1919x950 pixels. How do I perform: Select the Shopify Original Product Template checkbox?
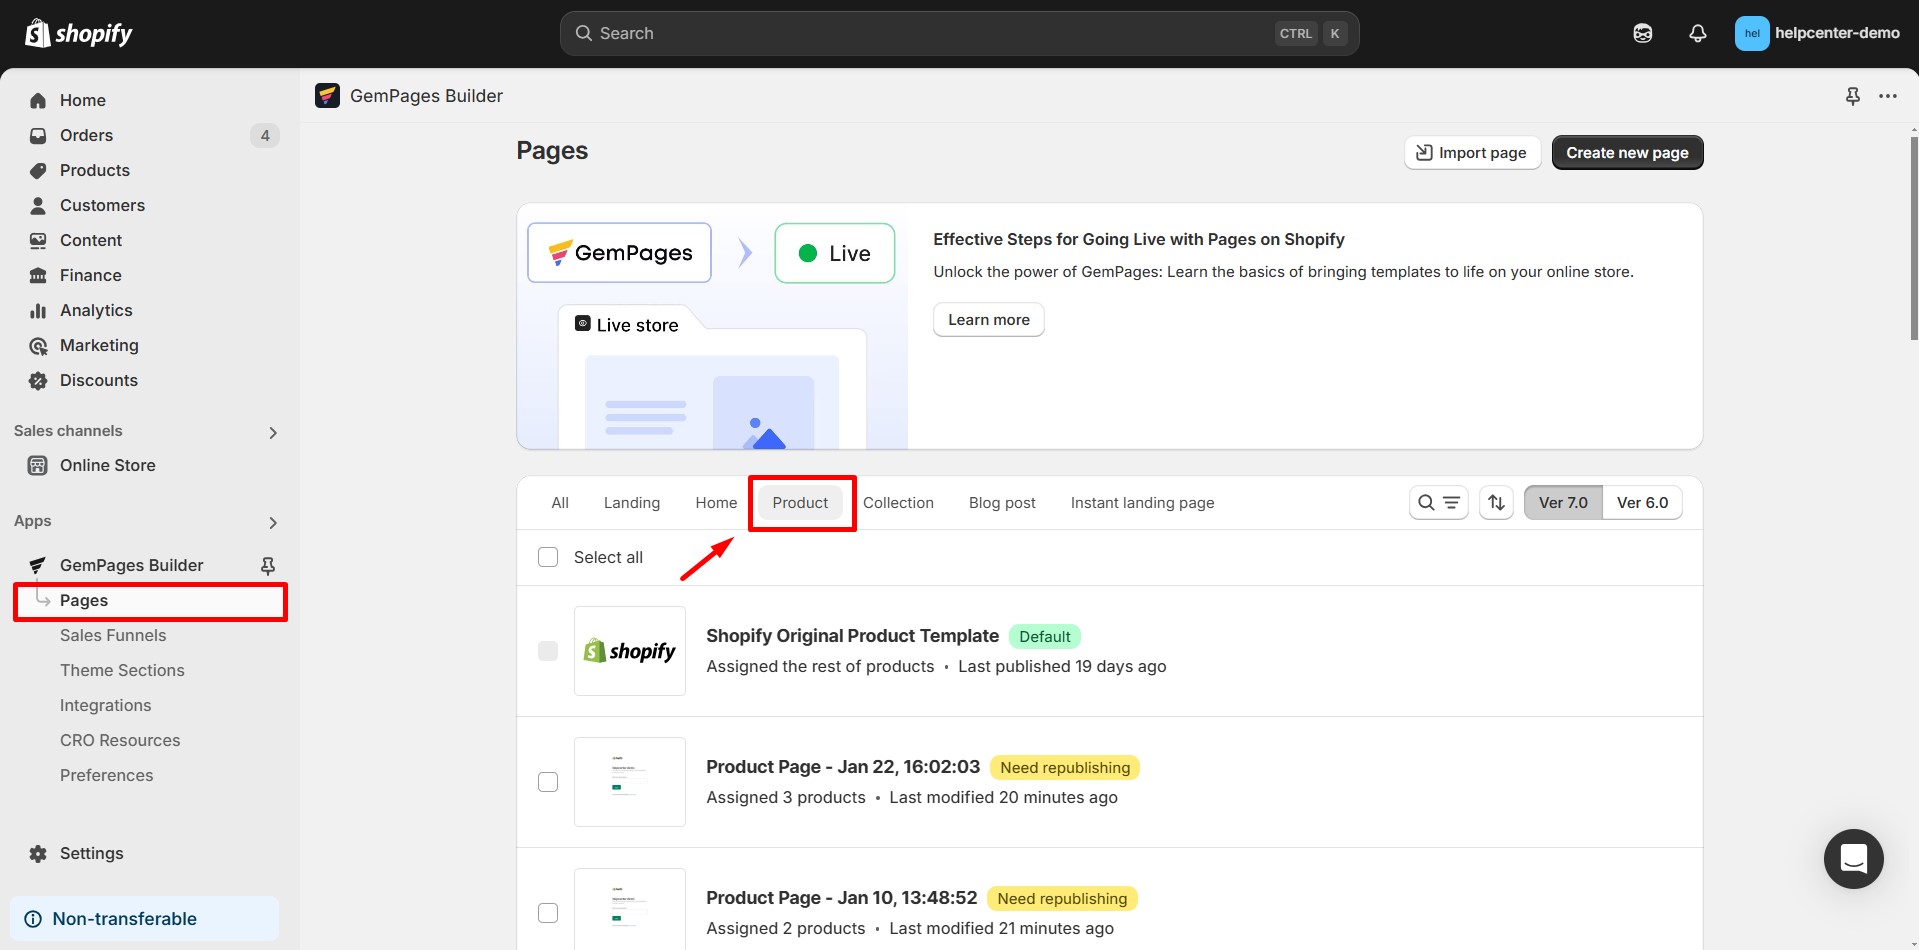[x=548, y=650]
